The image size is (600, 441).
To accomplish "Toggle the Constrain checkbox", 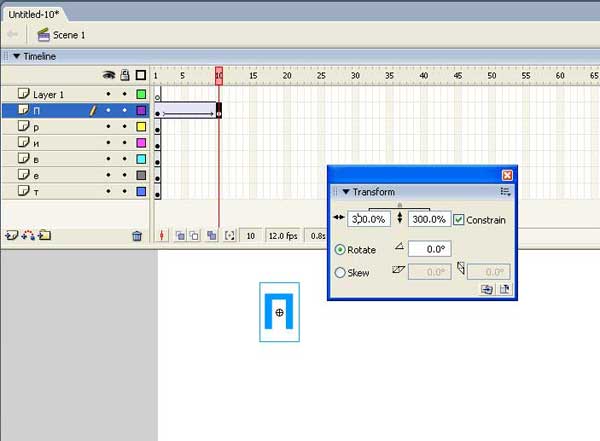I will coord(459,220).
